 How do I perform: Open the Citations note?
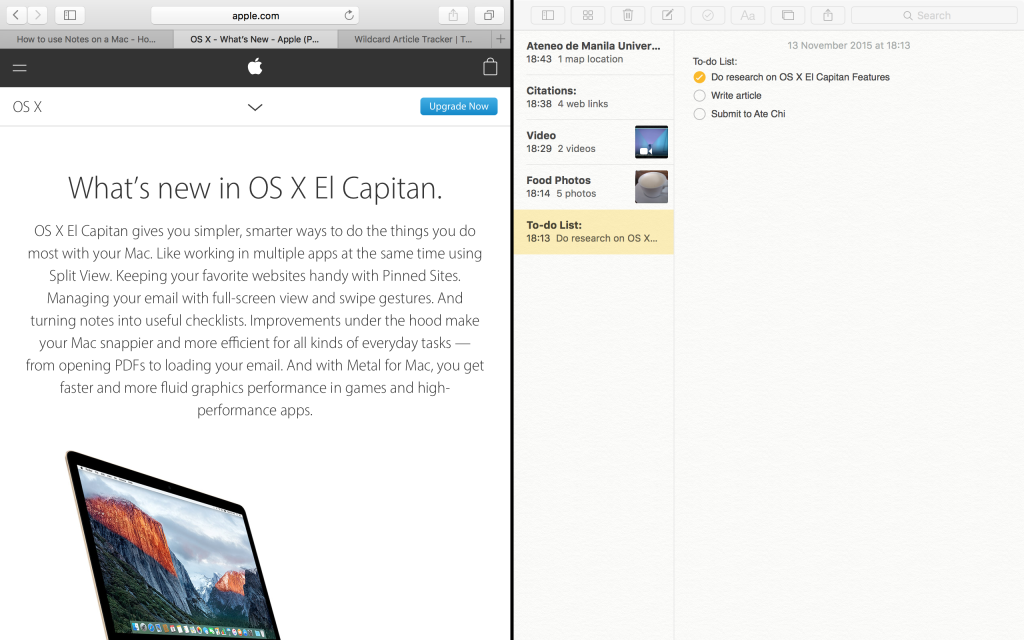coord(594,97)
